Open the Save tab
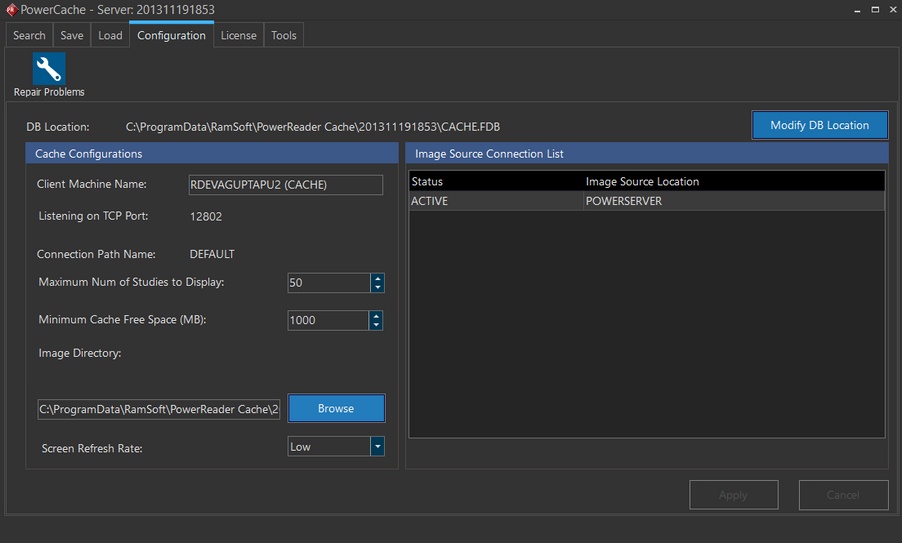902x543 pixels. point(72,35)
